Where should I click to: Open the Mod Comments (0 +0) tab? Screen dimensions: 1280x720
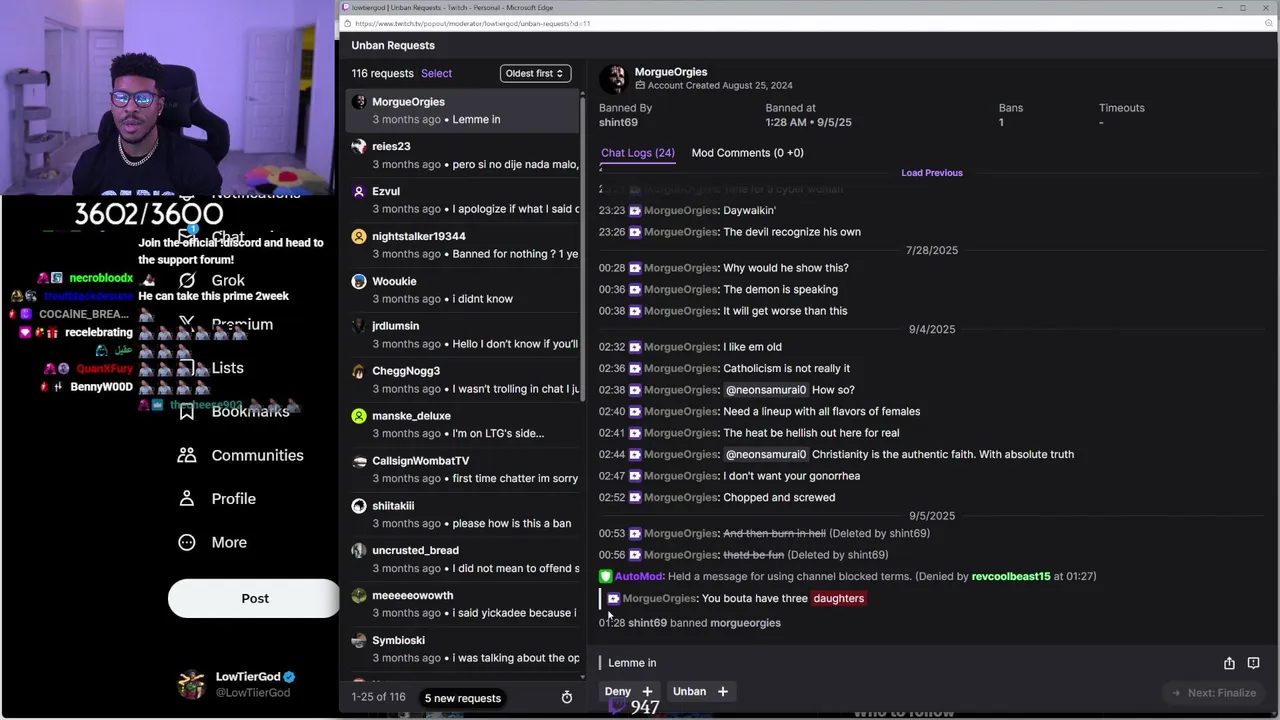point(747,153)
